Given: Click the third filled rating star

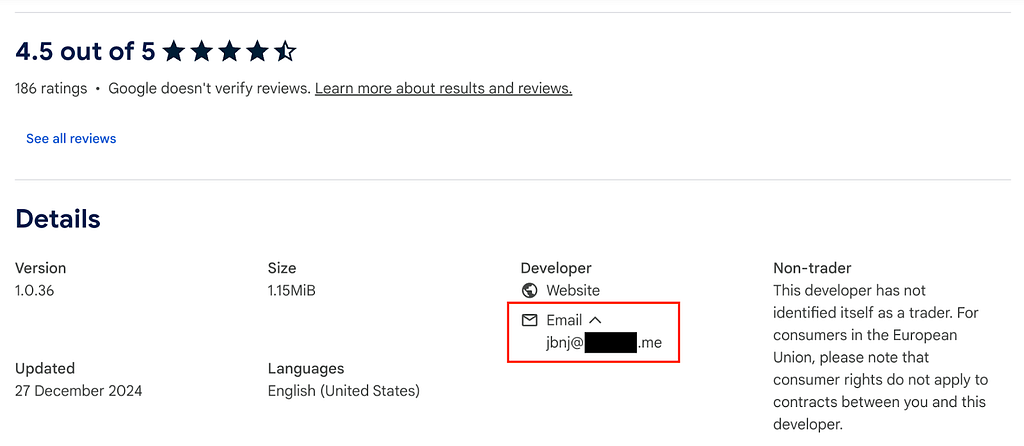Looking at the screenshot, I should 229,51.
